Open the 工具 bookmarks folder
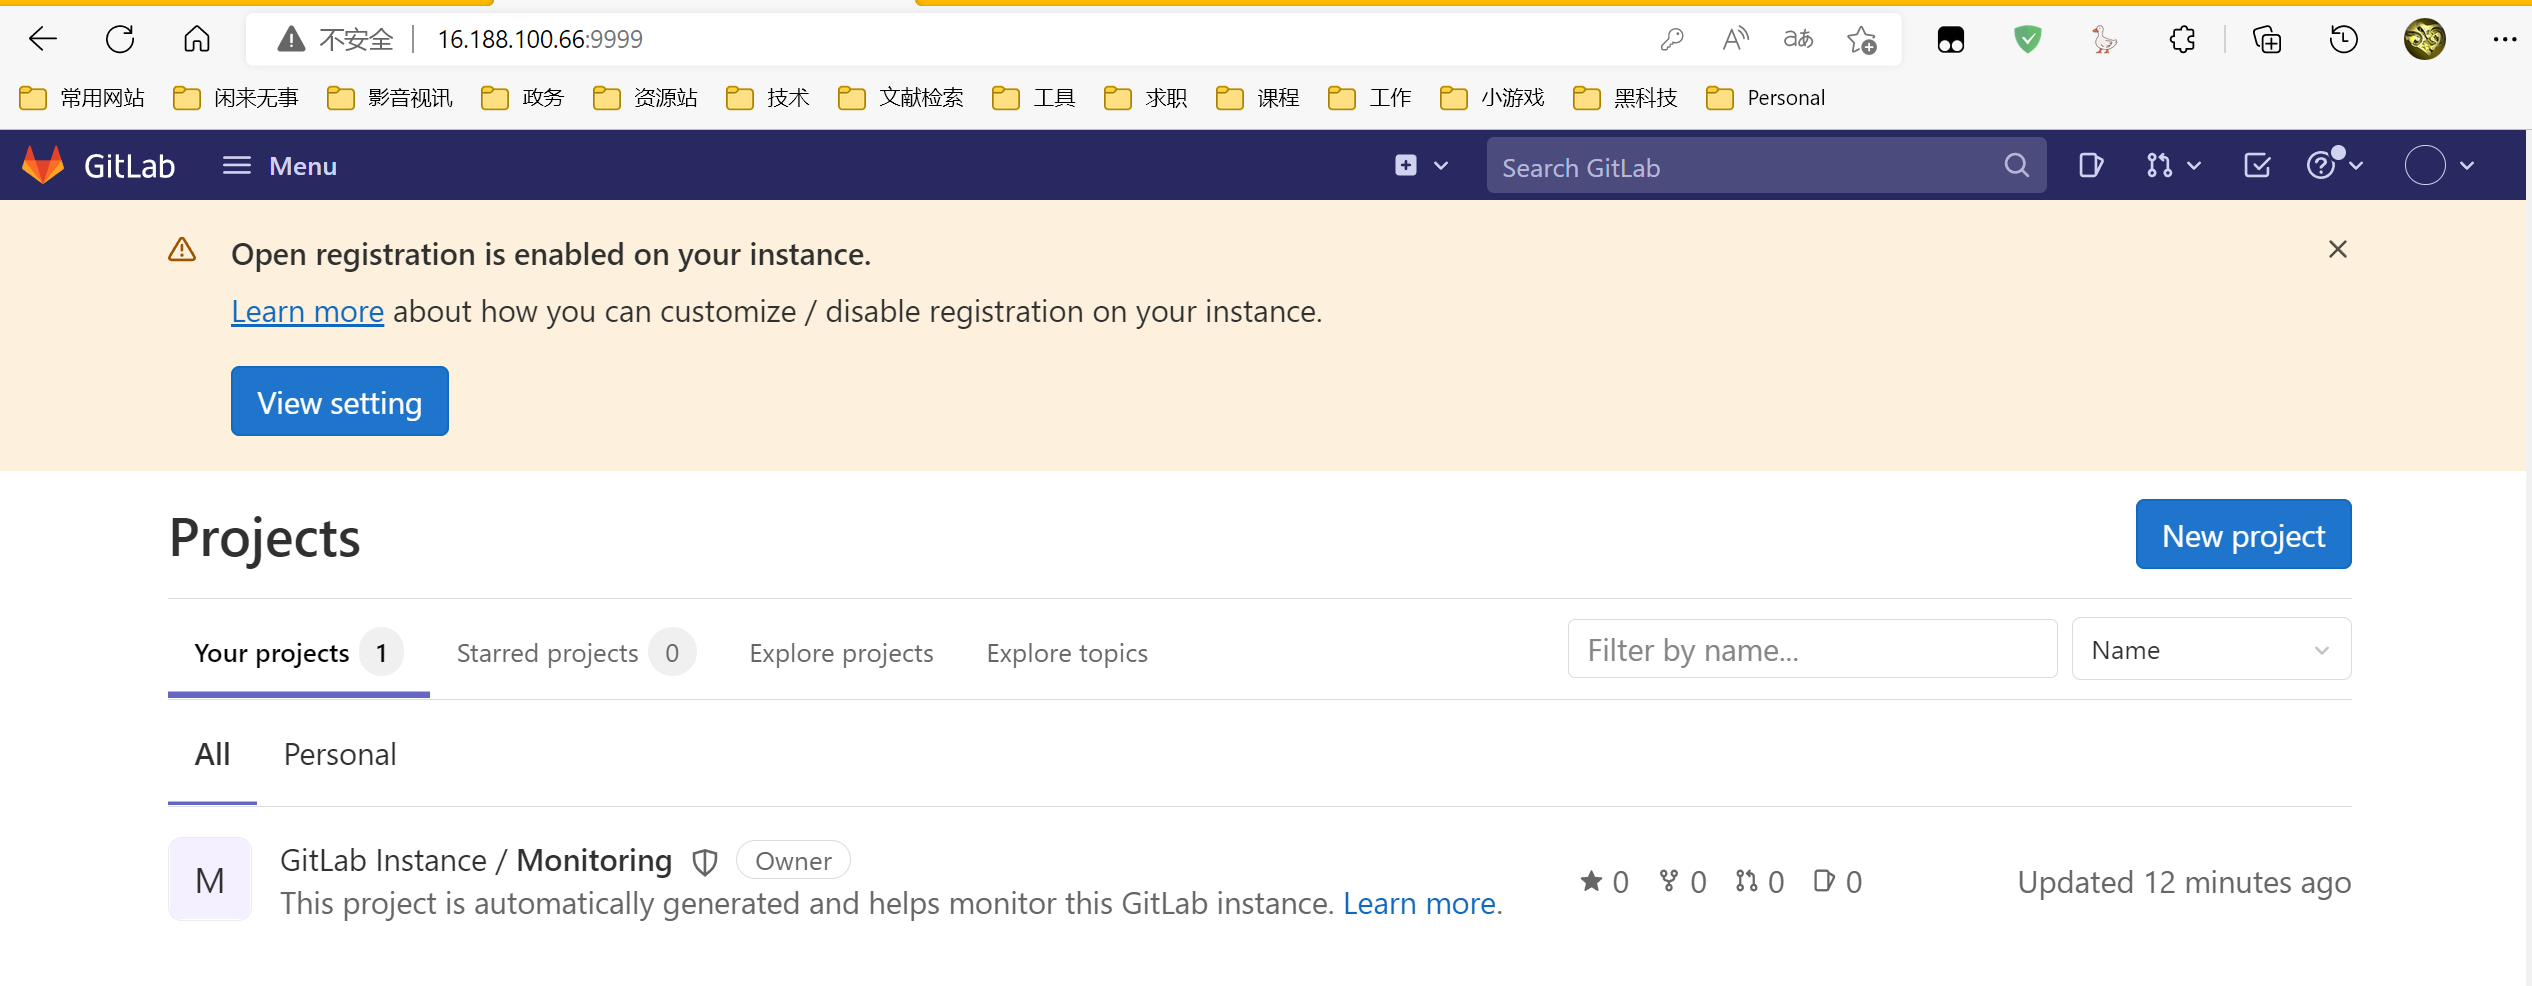Image resolution: width=2532 pixels, height=986 pixels. click(1034, 98)
